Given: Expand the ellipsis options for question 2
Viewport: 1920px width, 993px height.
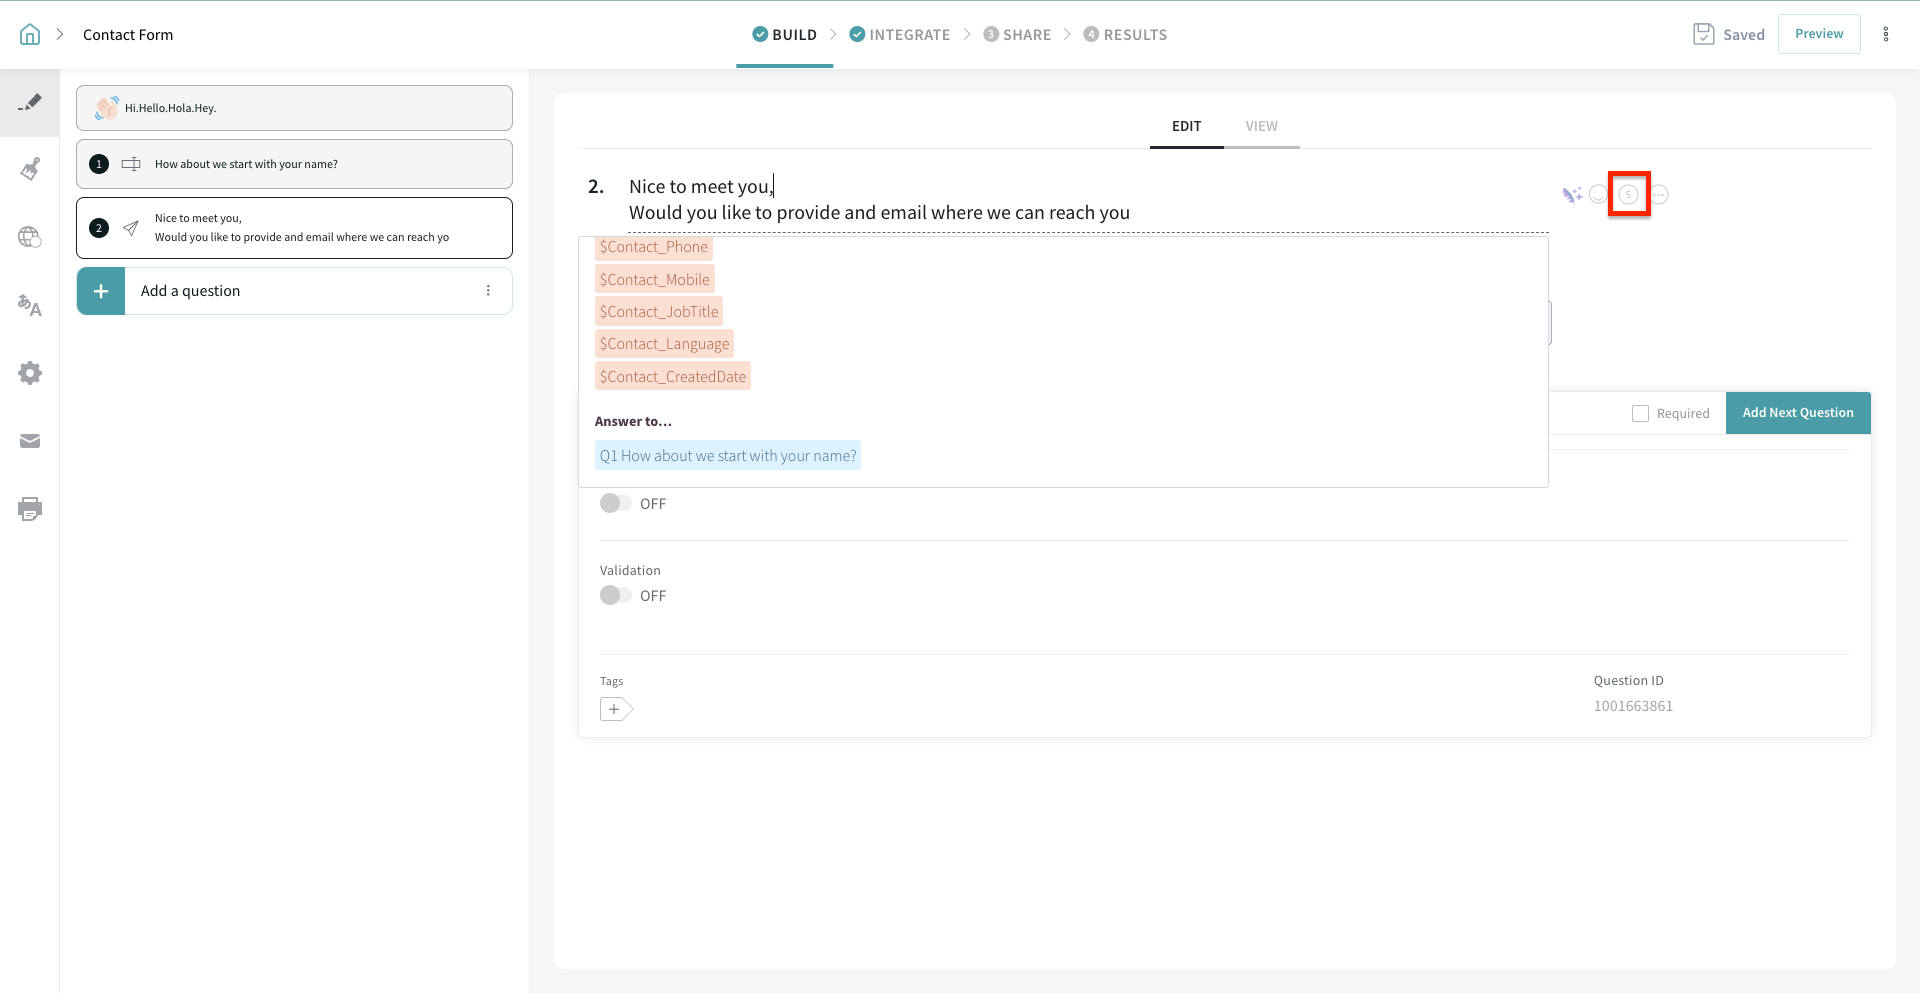Looking at the screenshot, I should coord(1660,195).
